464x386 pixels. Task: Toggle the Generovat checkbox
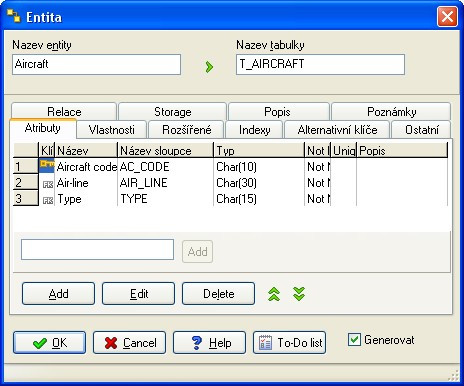click(x=354, y=340)
